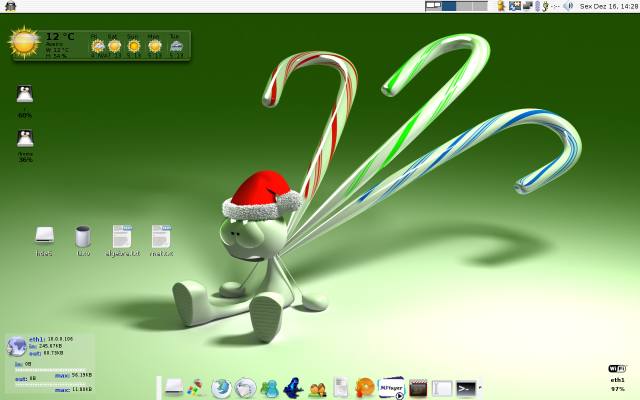The image size is (640, 400).
Task: Select the Mon forecast icon
Action: tap(154, 46)
